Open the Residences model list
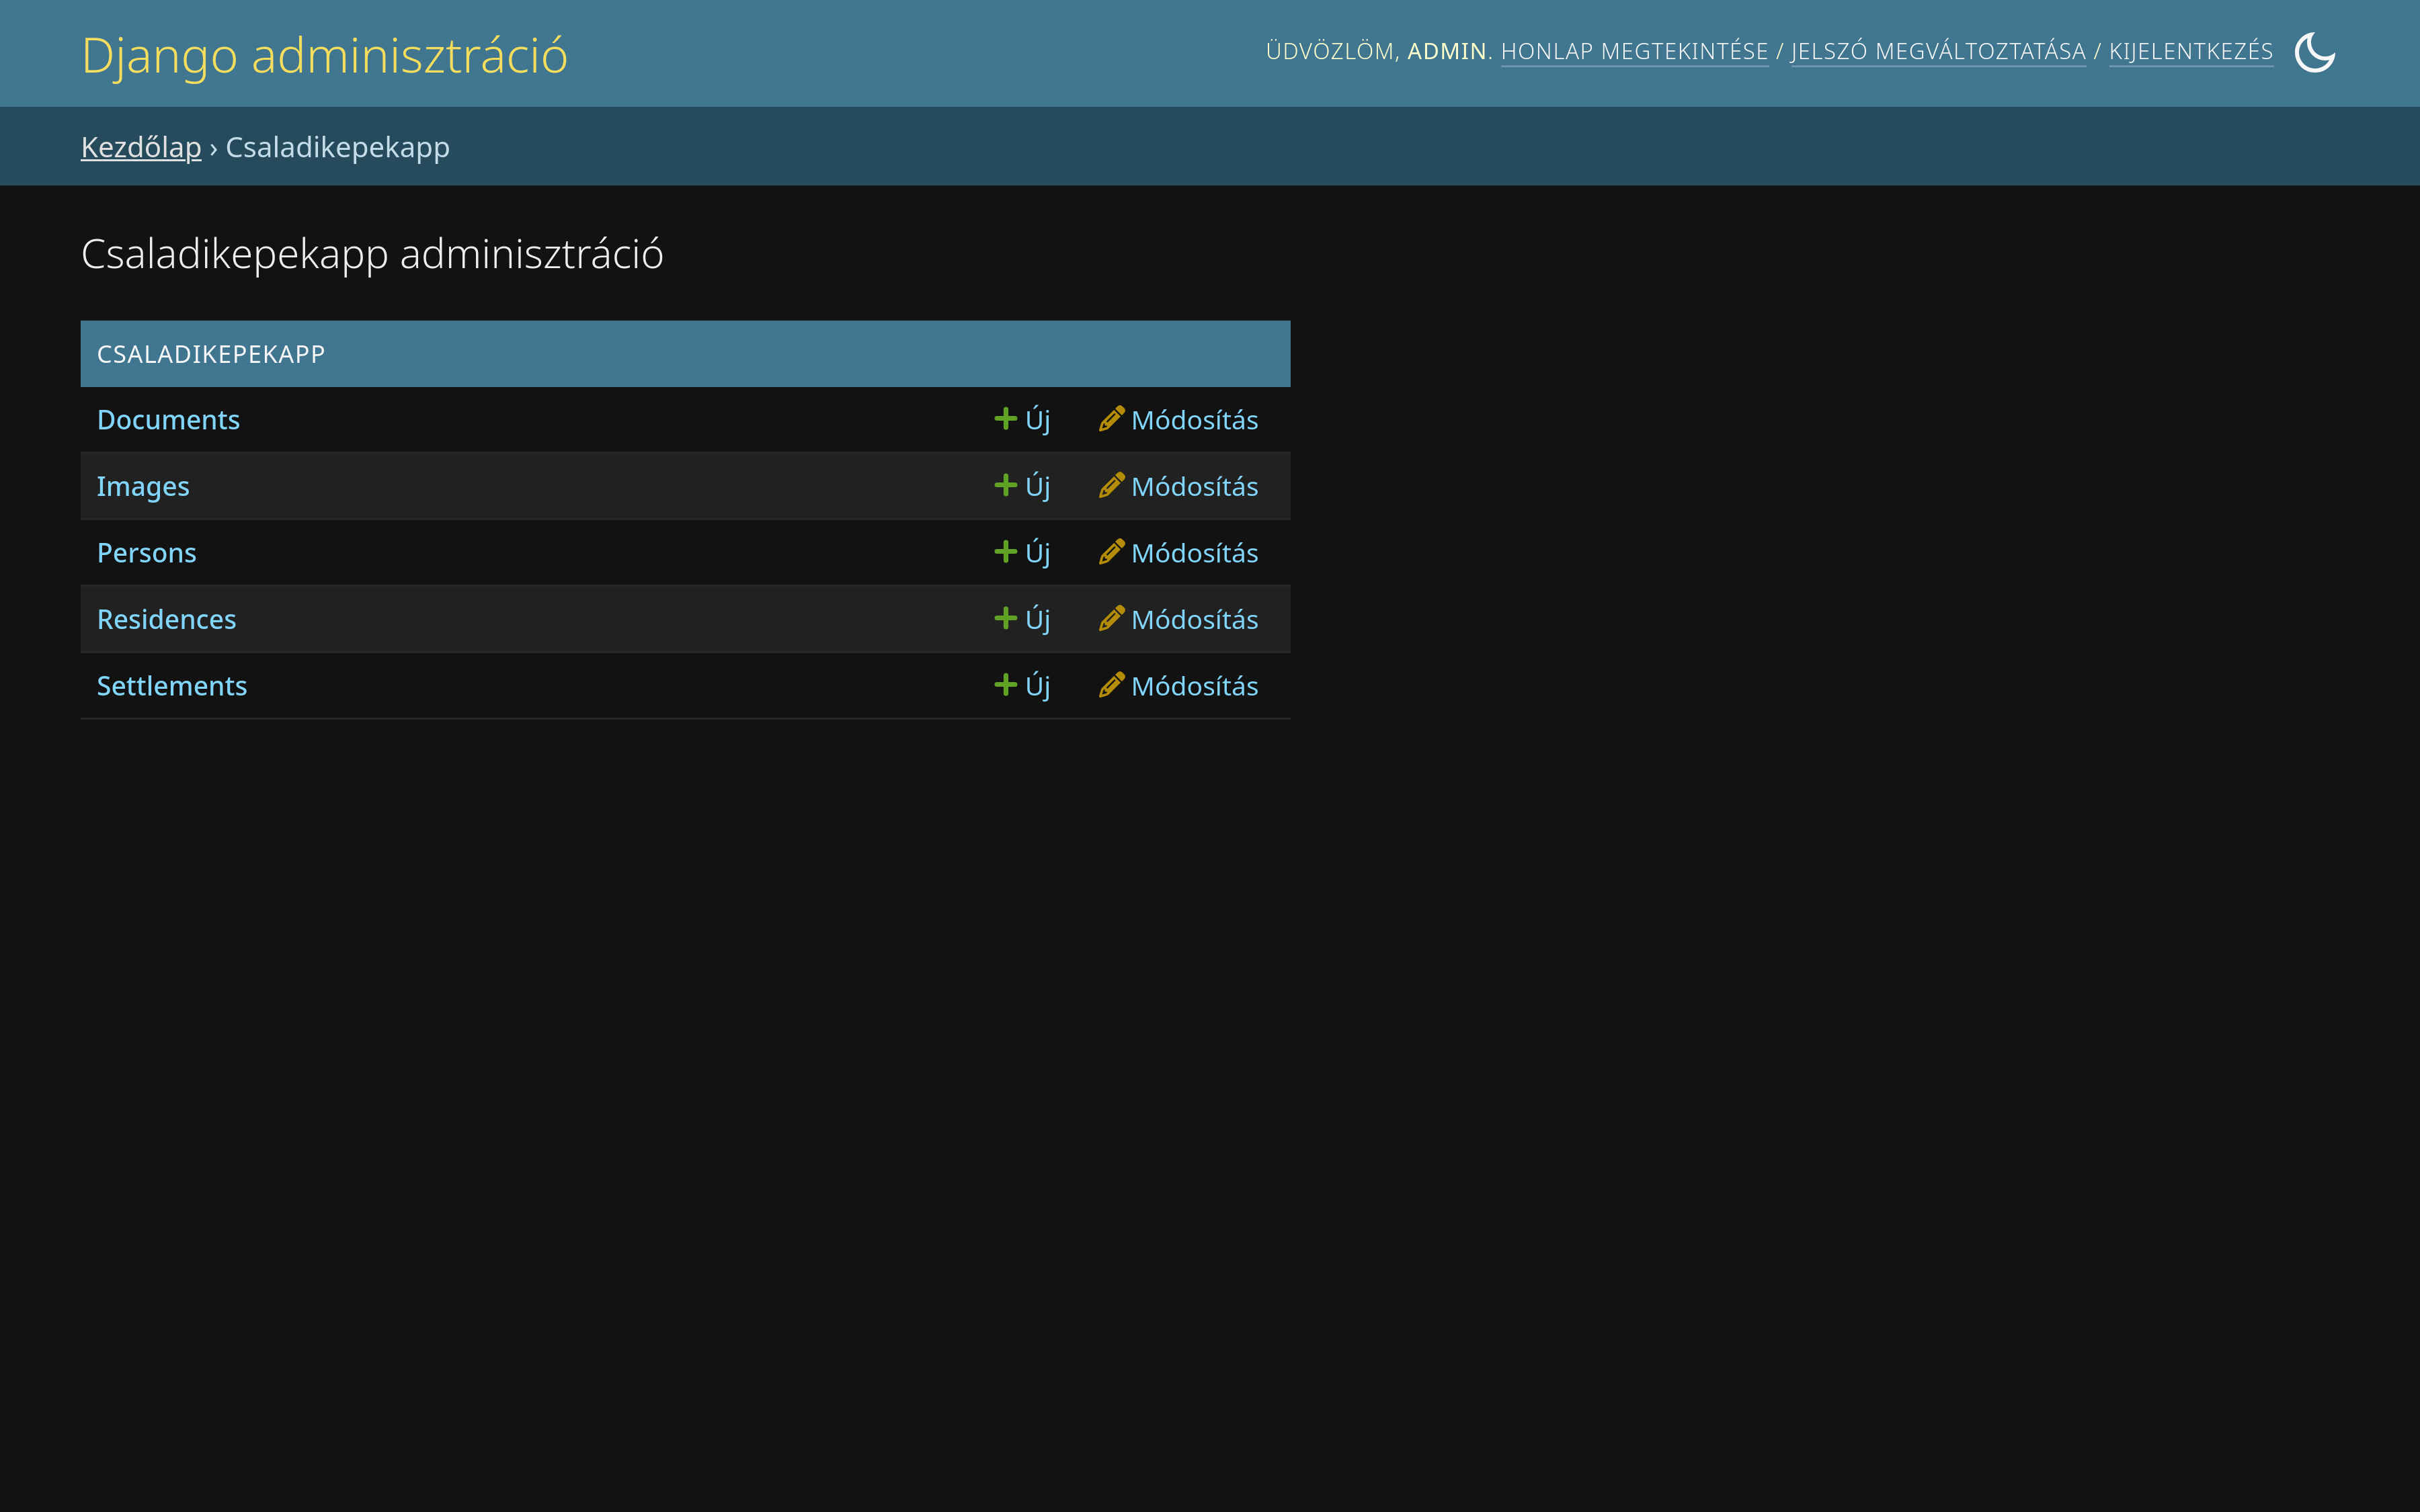2420x1512 pixels. point(166,620)
